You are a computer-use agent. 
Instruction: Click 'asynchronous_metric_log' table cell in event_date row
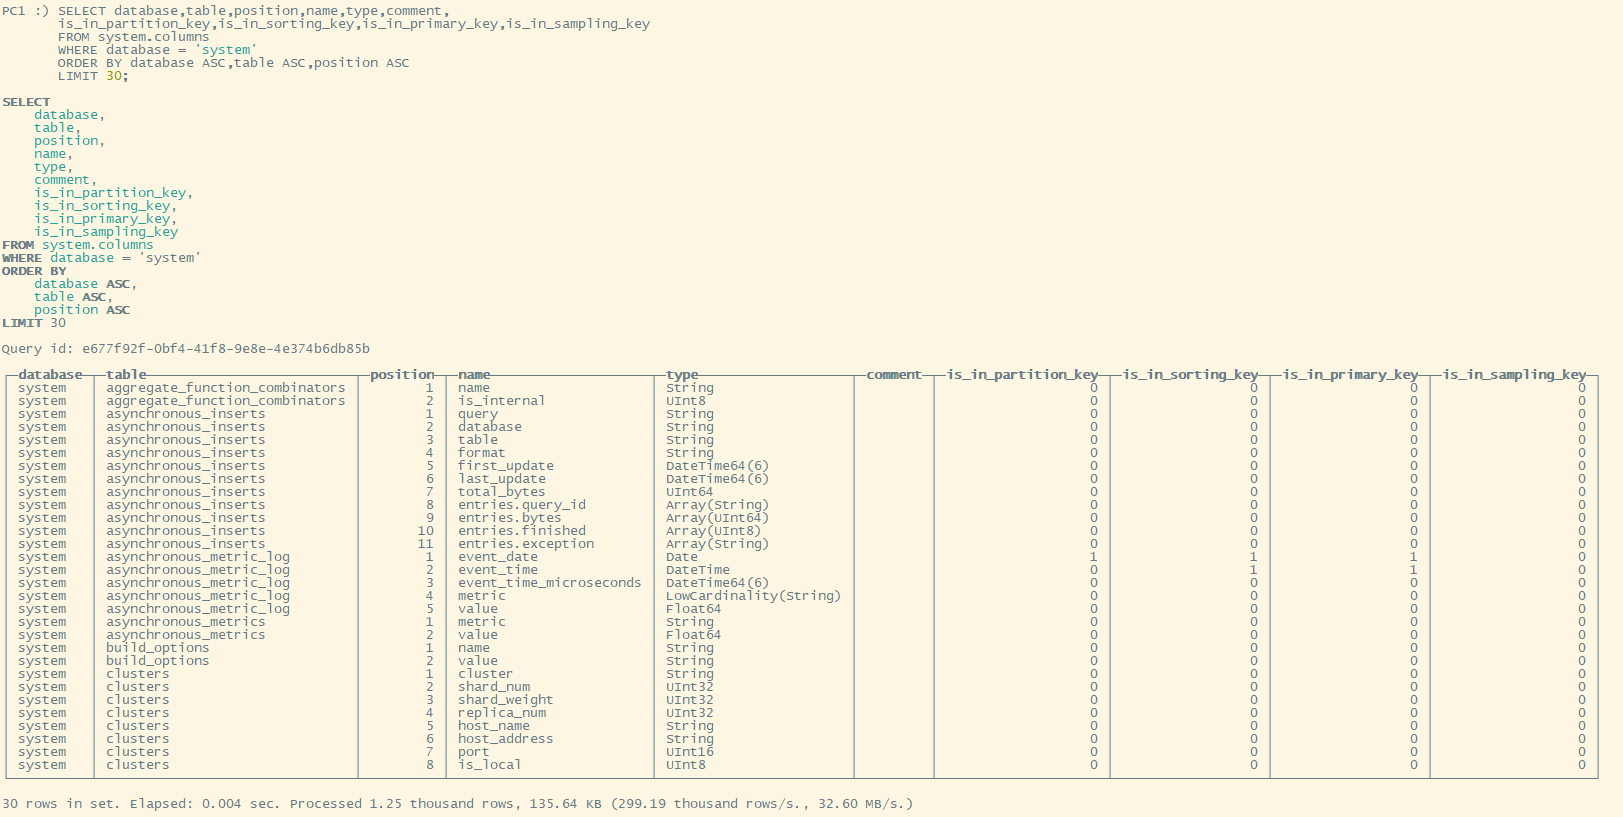(x=198, y=557)
